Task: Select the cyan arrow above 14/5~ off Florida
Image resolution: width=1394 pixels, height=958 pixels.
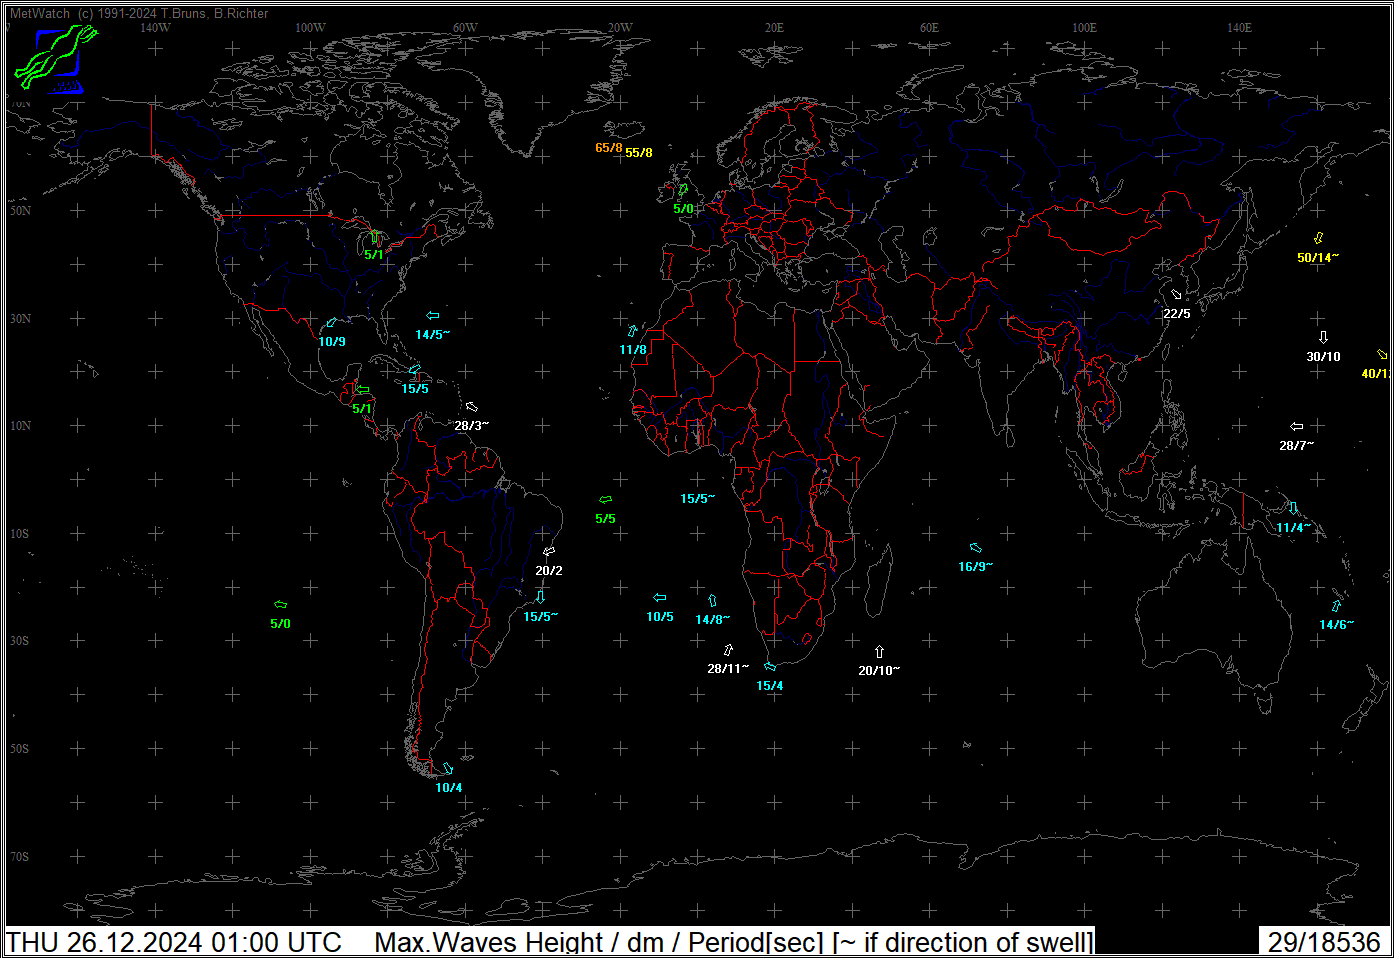Action: click(x=433, y=316)
